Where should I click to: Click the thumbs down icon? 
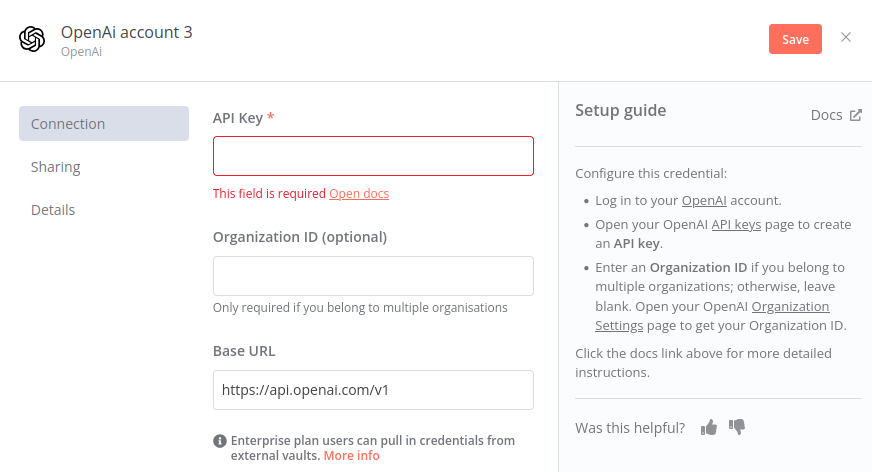(737, 427)
